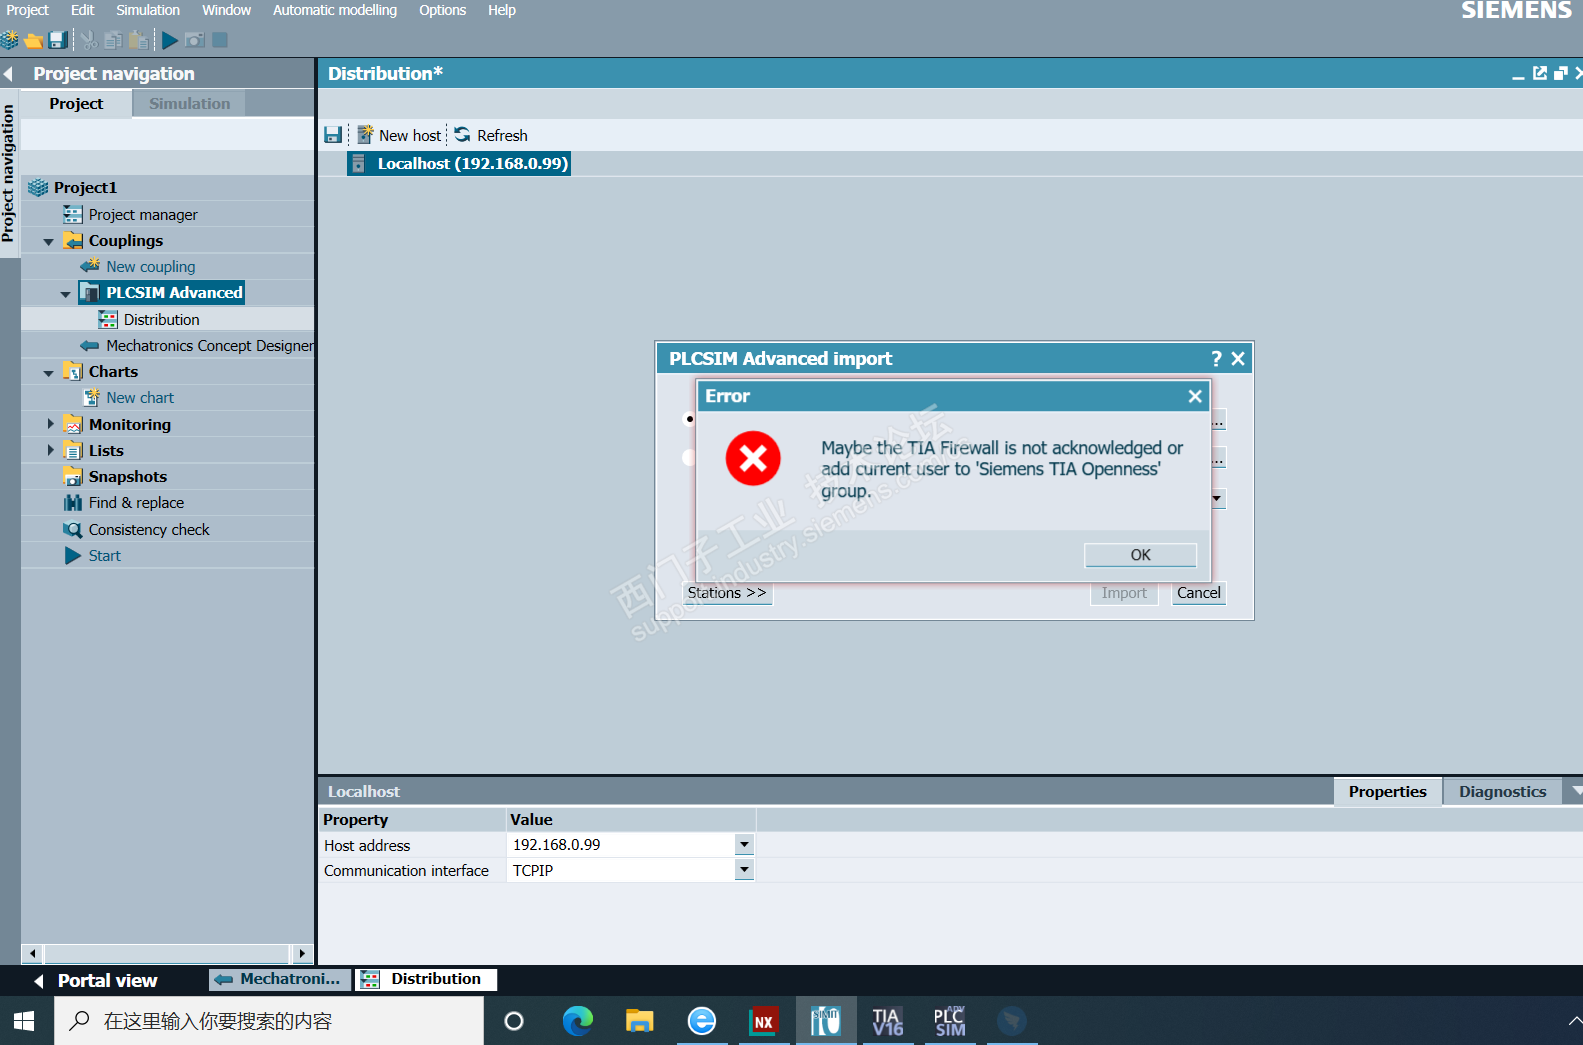Screen dimensions: 1583x1045
Task: Click the Copy toolbar icon
Action: point(113,40)
